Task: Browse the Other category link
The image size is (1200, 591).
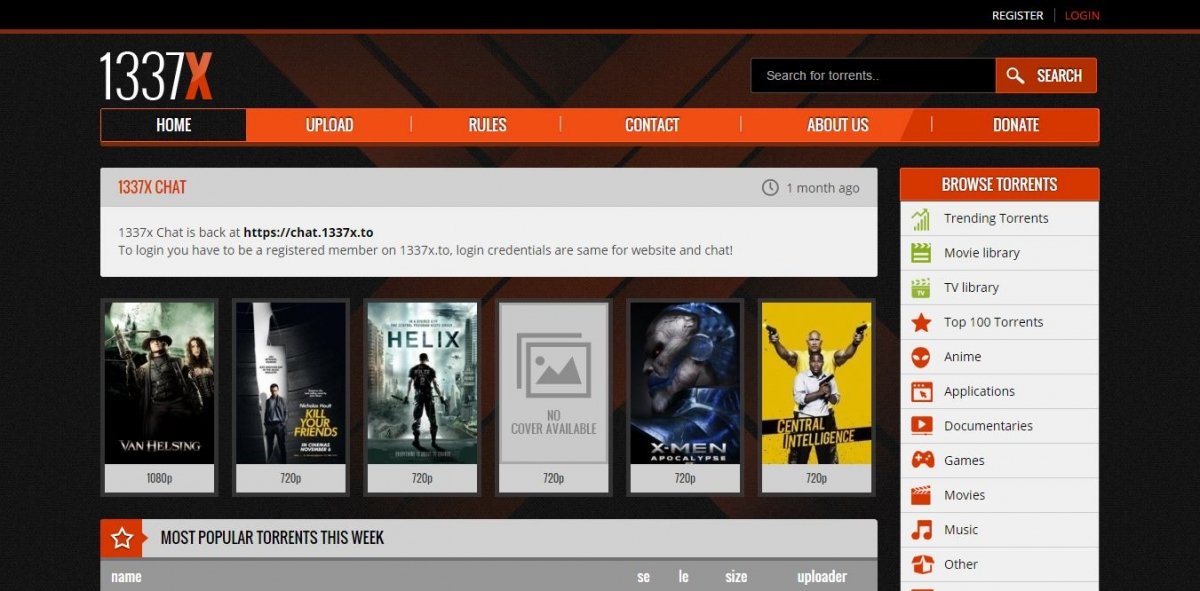Action: click(x=961, y=565)
